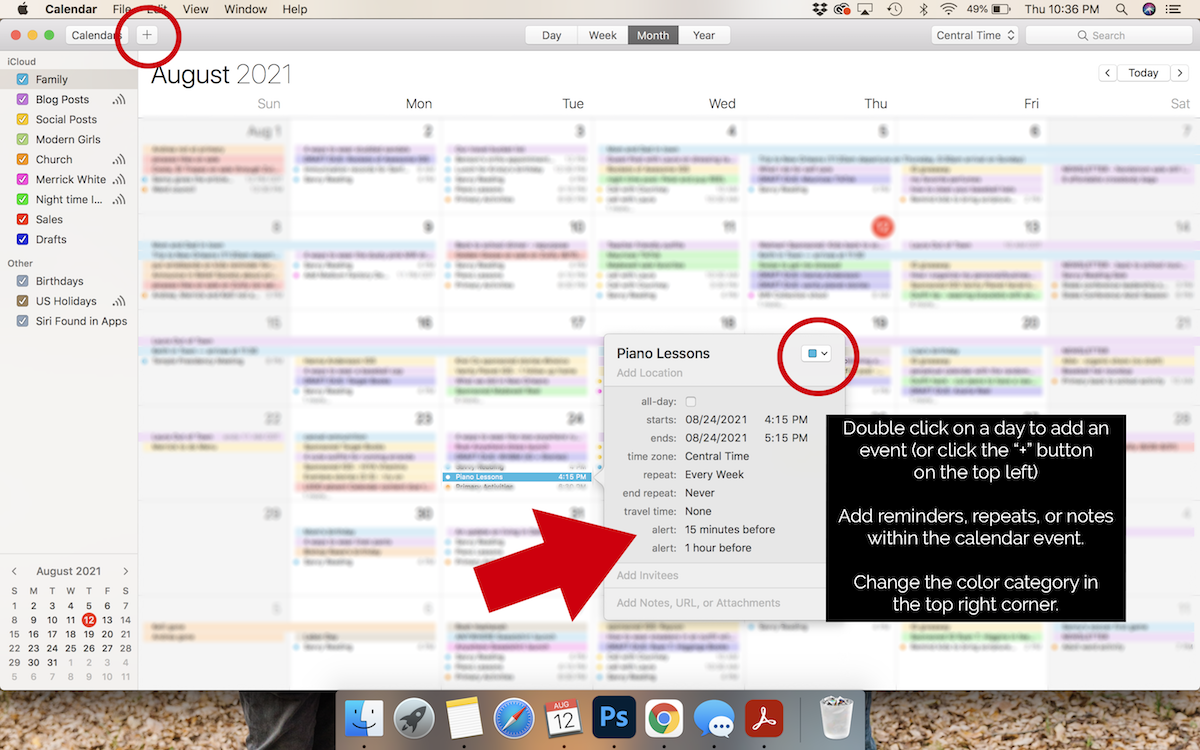Open the Central Time zone dropdown in toolbar
The width and height of the screenshot is (1200, 750).
pos(974,35)
